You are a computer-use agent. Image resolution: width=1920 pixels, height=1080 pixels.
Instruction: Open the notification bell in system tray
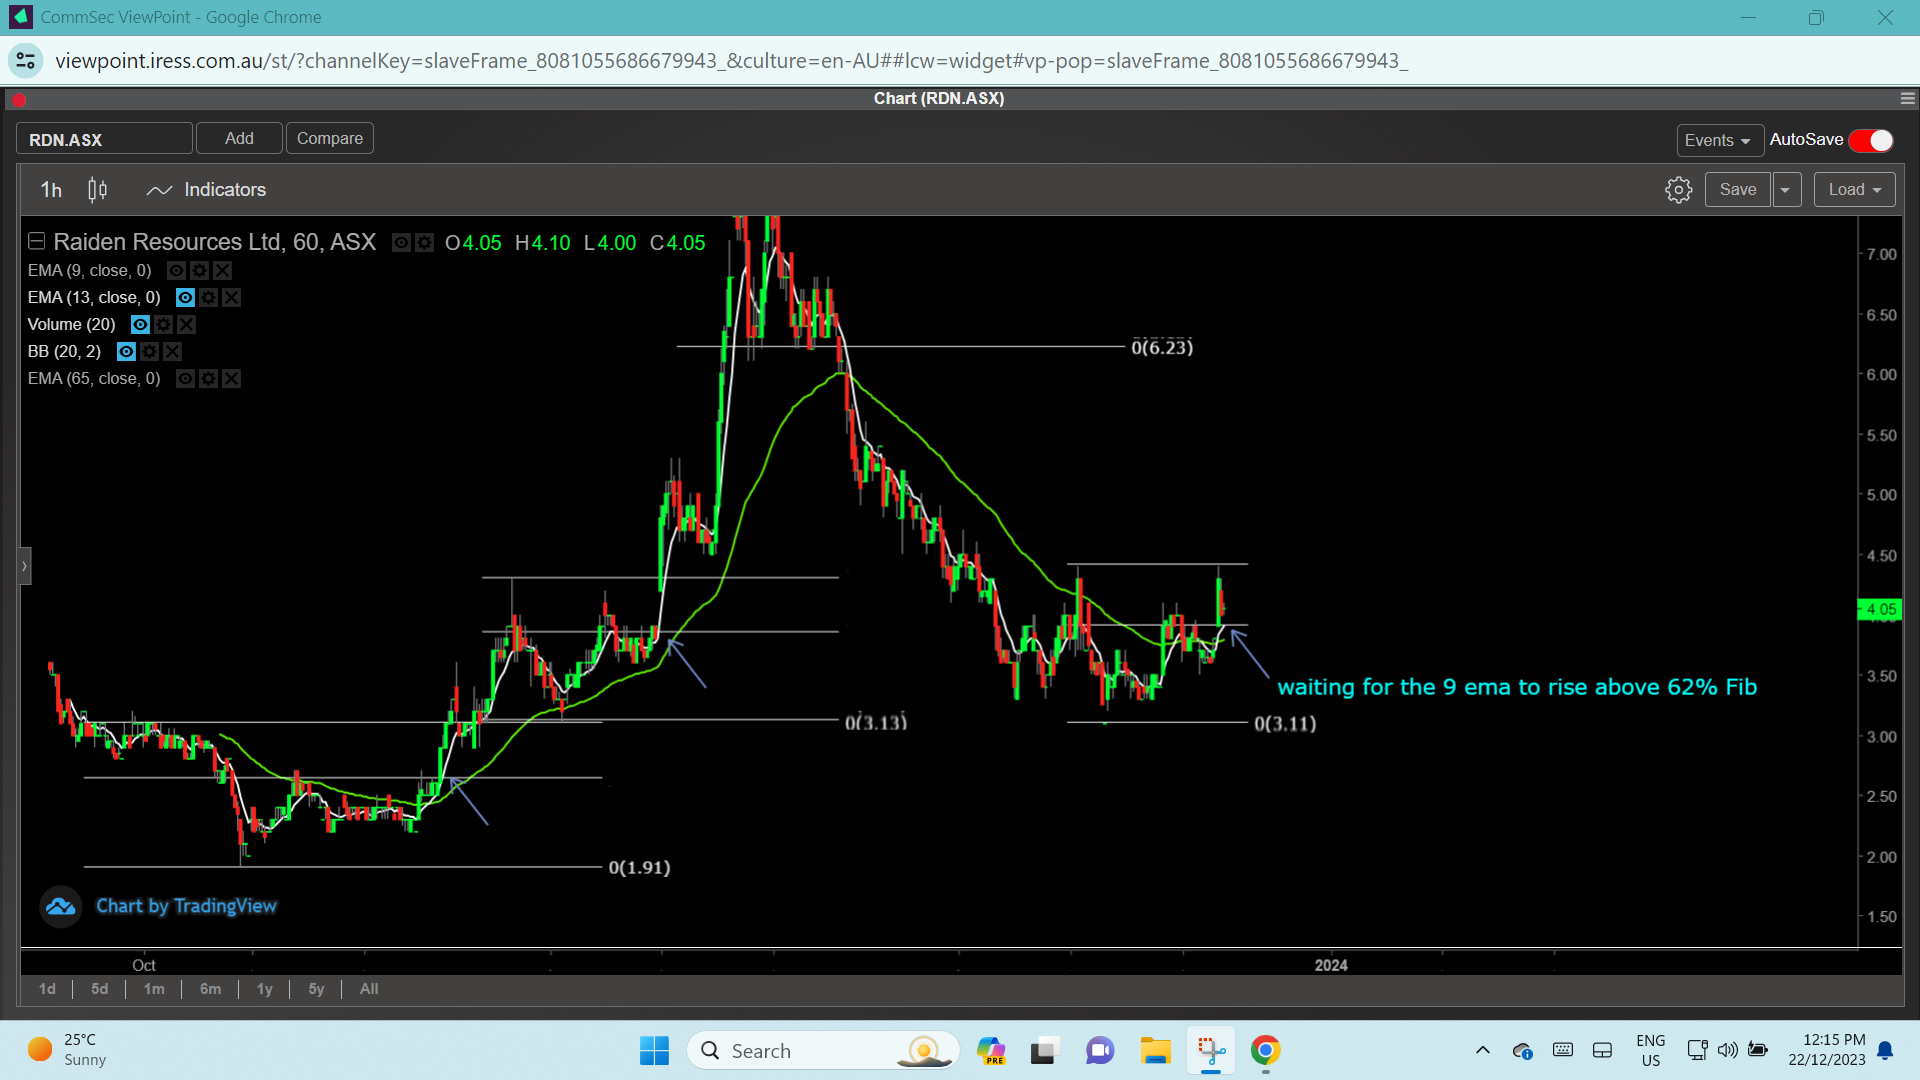pos(1885,1050)
